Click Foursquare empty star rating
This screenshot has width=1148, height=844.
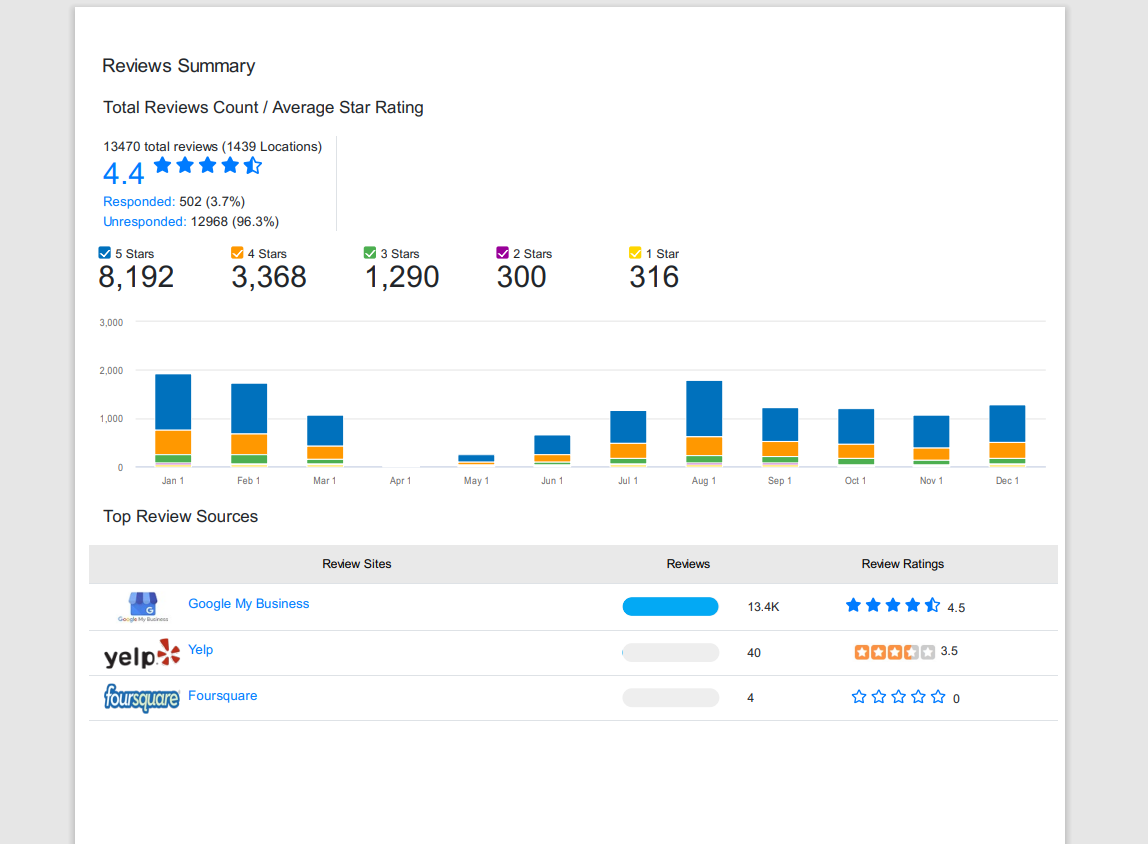click(898, 697)
